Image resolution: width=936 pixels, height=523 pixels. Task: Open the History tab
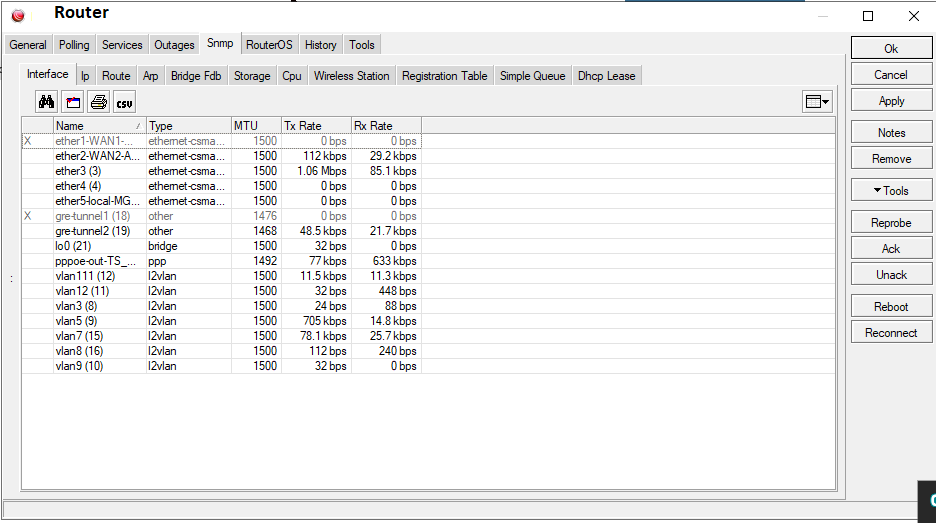pos(321,45)
